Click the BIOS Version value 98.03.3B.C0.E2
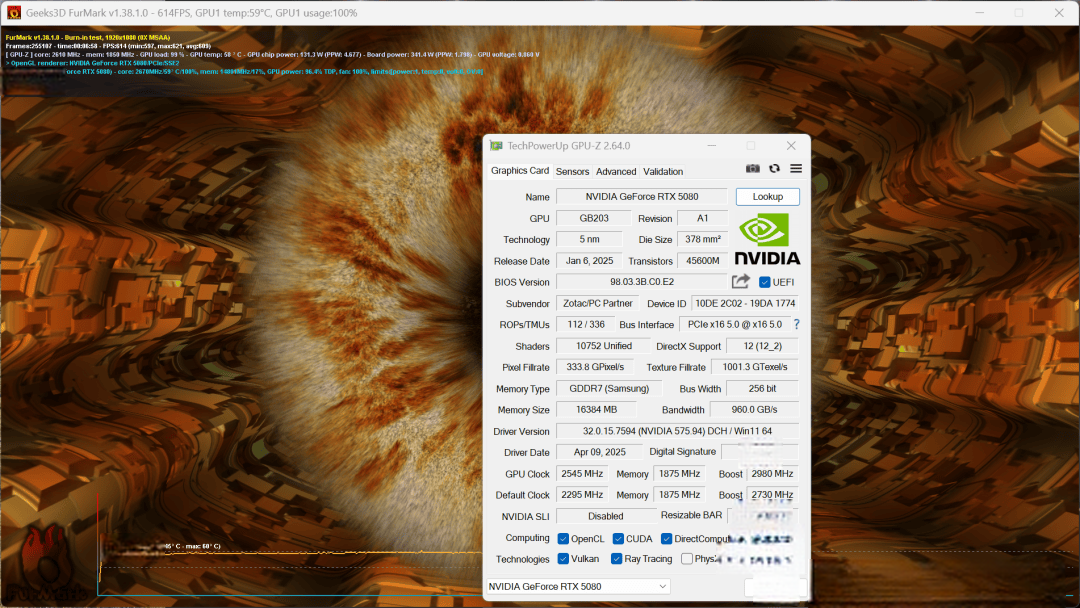The image size is (1080, 608). (642, 282)
